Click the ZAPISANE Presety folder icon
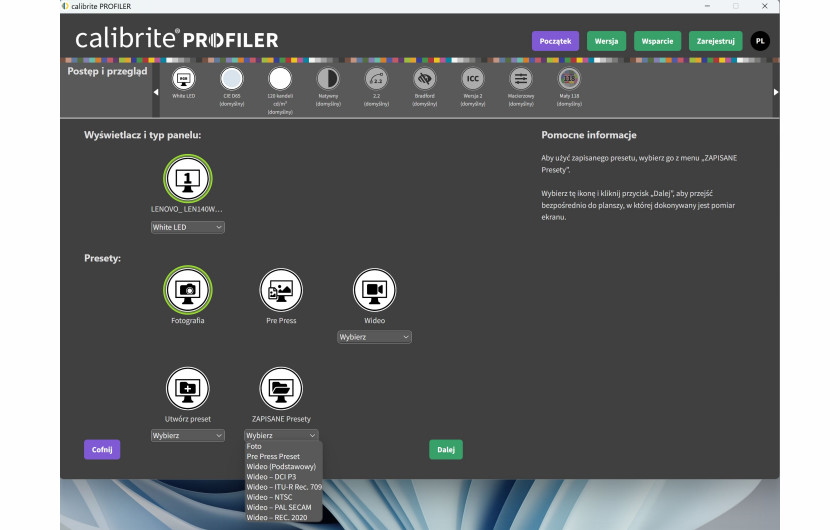 281,389
